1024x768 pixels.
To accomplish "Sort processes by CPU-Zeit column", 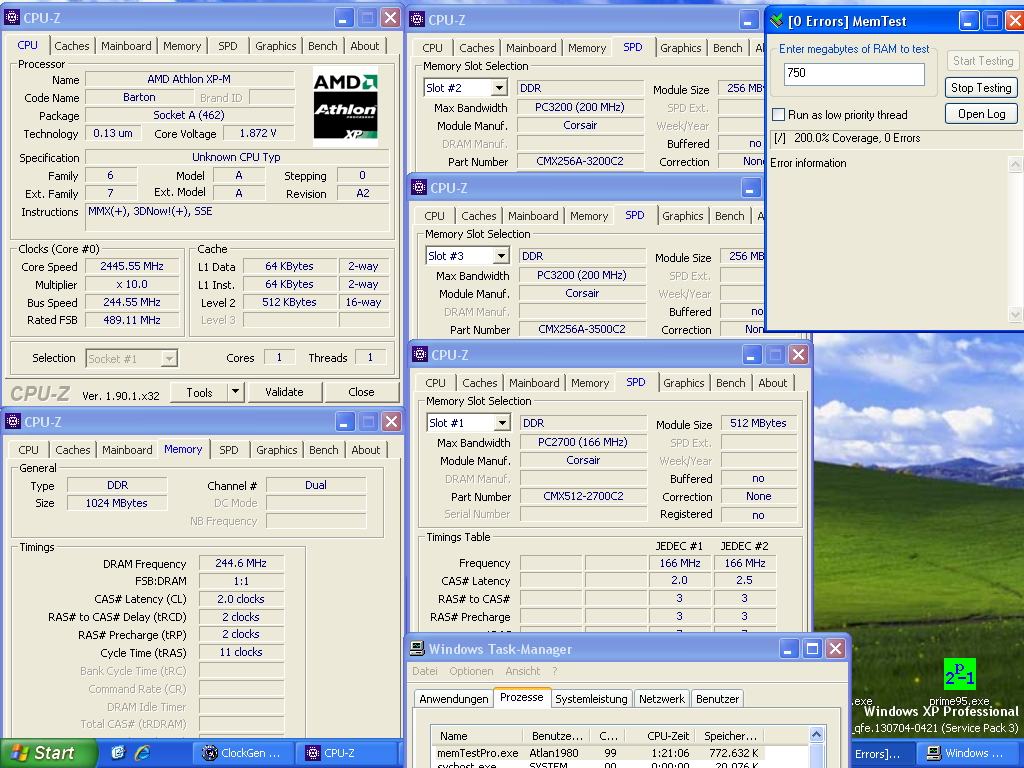I will point(665,736).
